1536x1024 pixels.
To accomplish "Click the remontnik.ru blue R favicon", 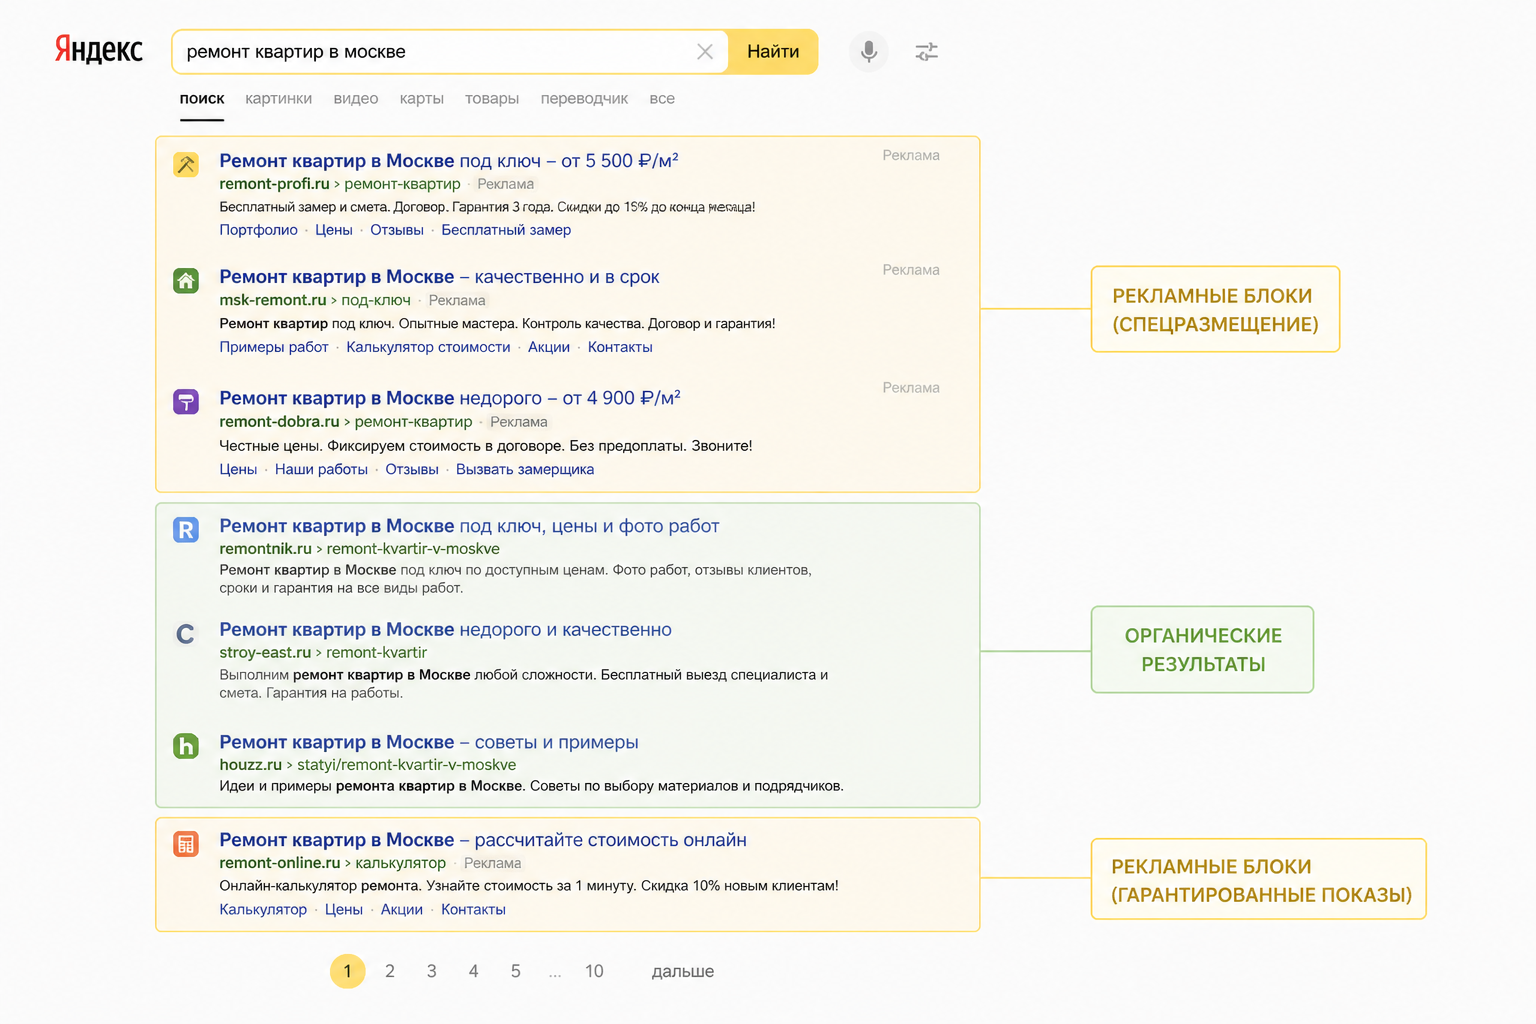I will pyautogui.click(x=186, y=530).
